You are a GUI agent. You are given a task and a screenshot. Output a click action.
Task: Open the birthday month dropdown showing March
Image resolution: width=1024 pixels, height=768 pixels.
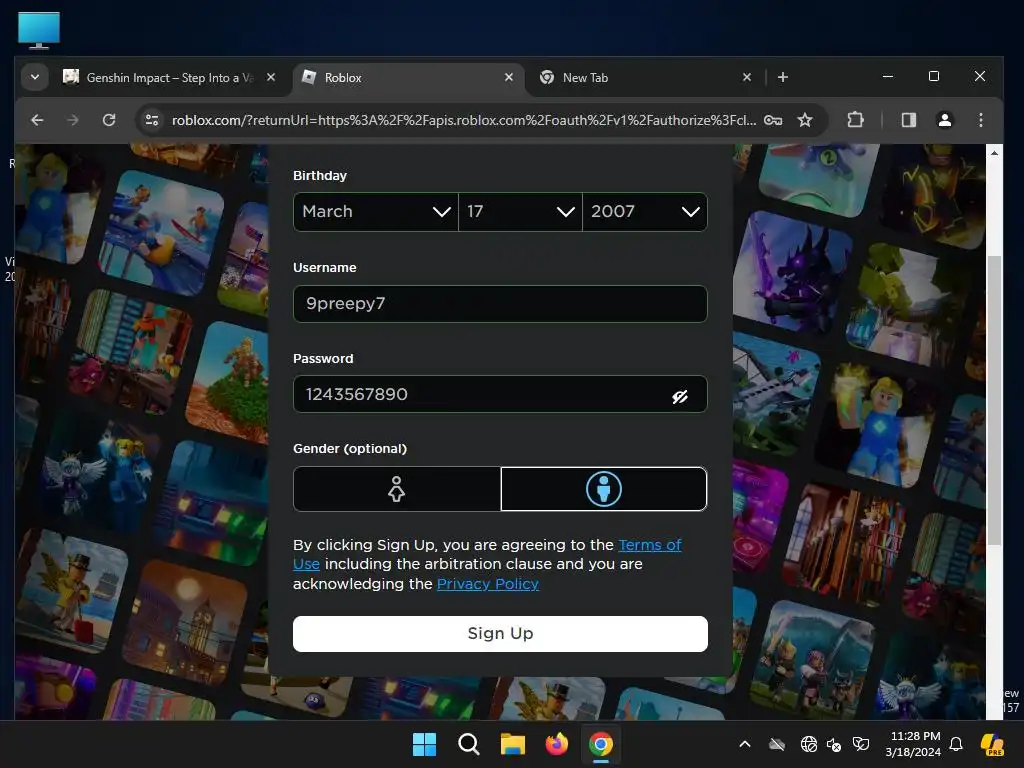[x=376, y=212]
